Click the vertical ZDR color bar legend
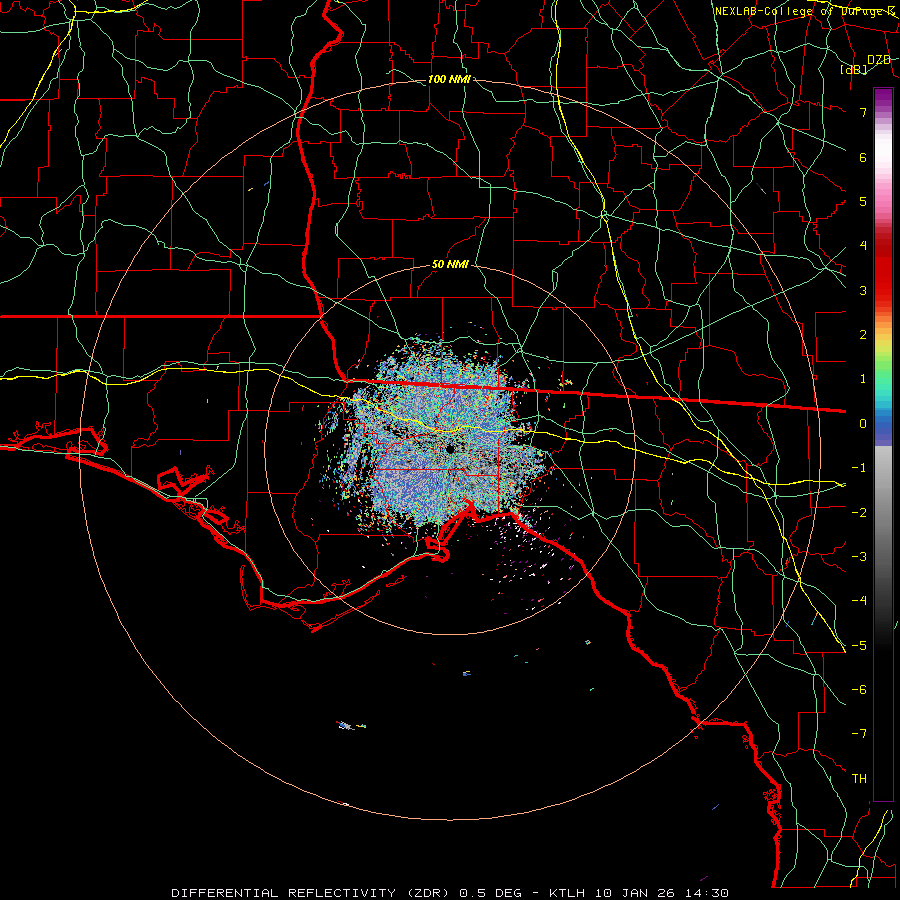Viewport: 900px width, 900px height. click(x=883, y=444)
